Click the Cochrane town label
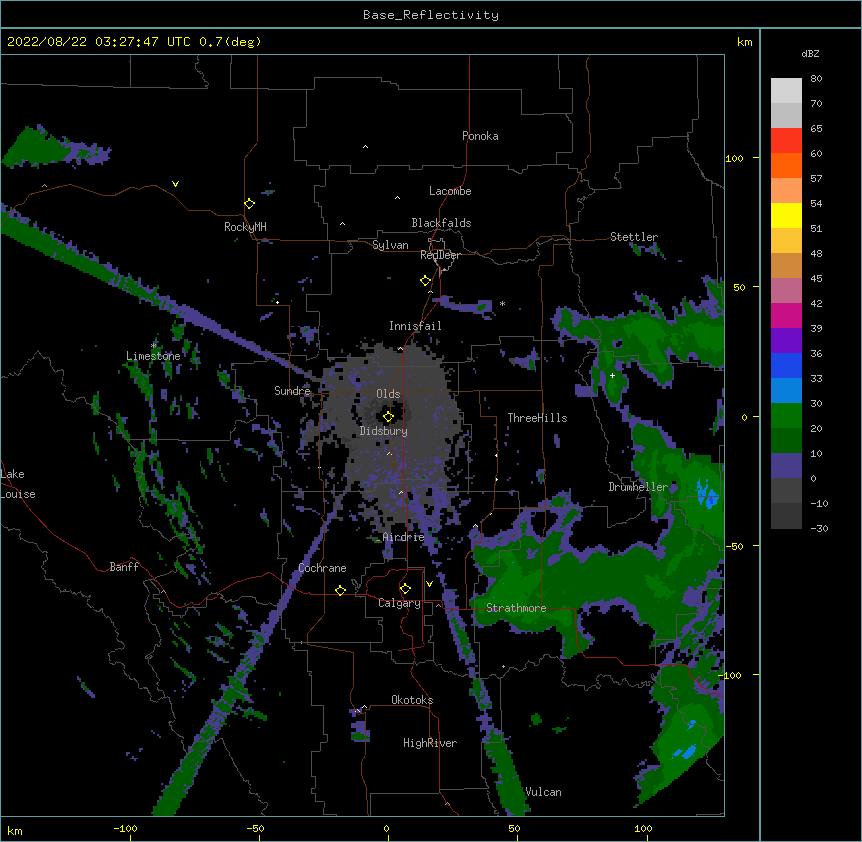The width and height of the screenshot is (862, 842). pyautogui.click(x=322, y=568)
